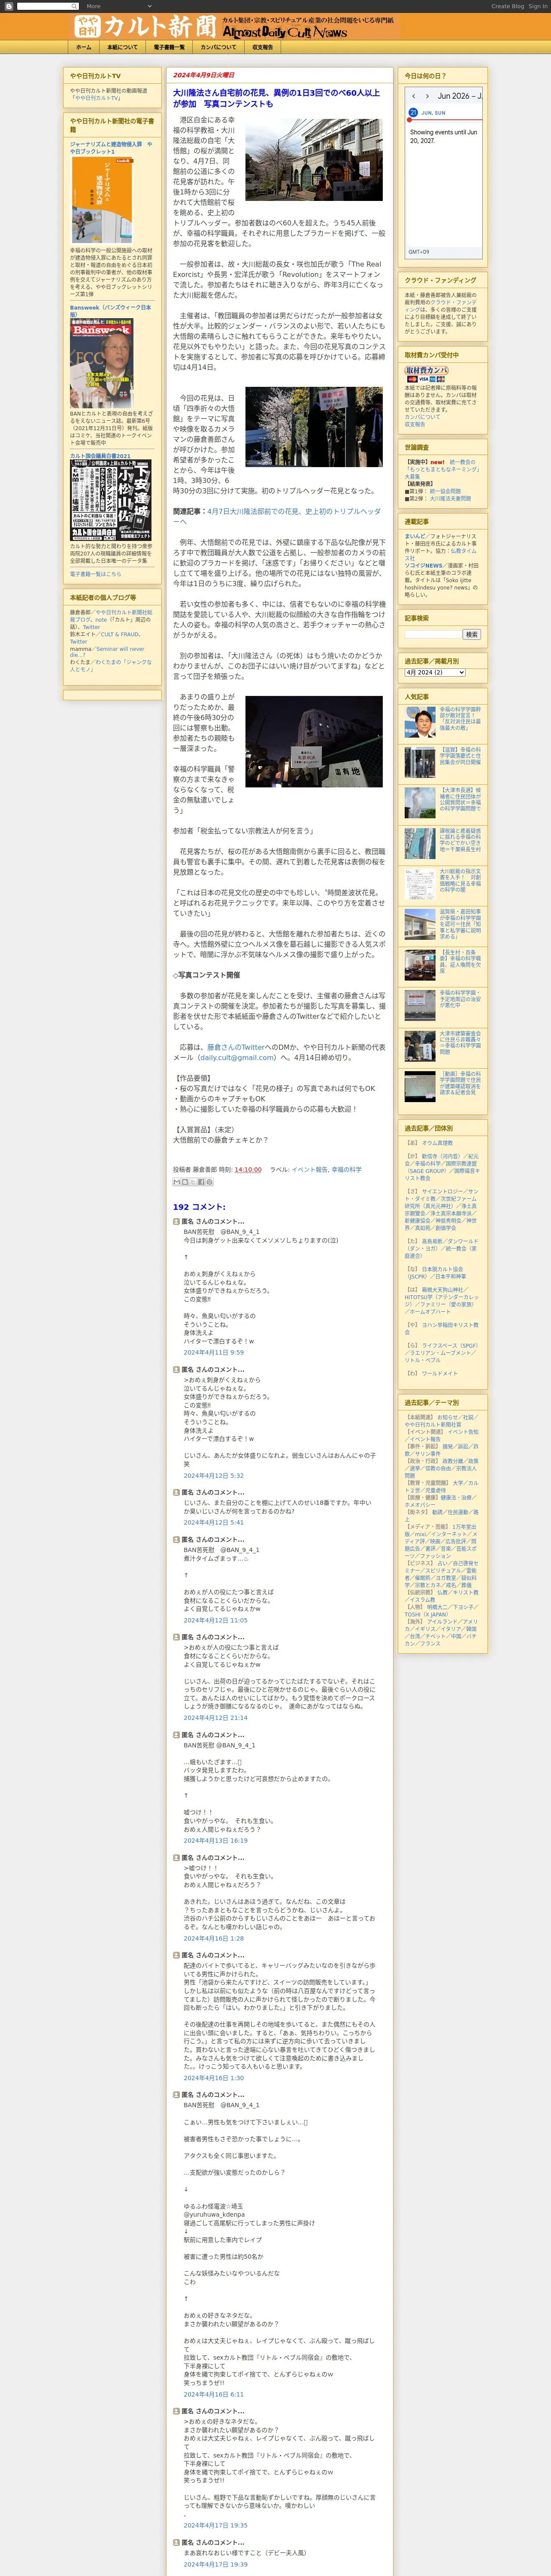
Task: Click the 192 コメント heading
Action: pyautogui.click(x=199, y=1207)
